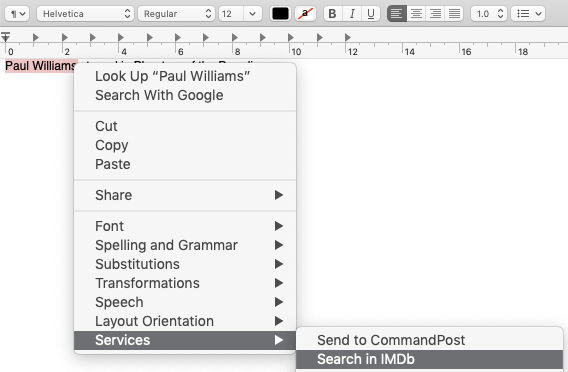568x372 pixels.
Task: Choose Send to CommandPost service
Action: coord(429,340)
